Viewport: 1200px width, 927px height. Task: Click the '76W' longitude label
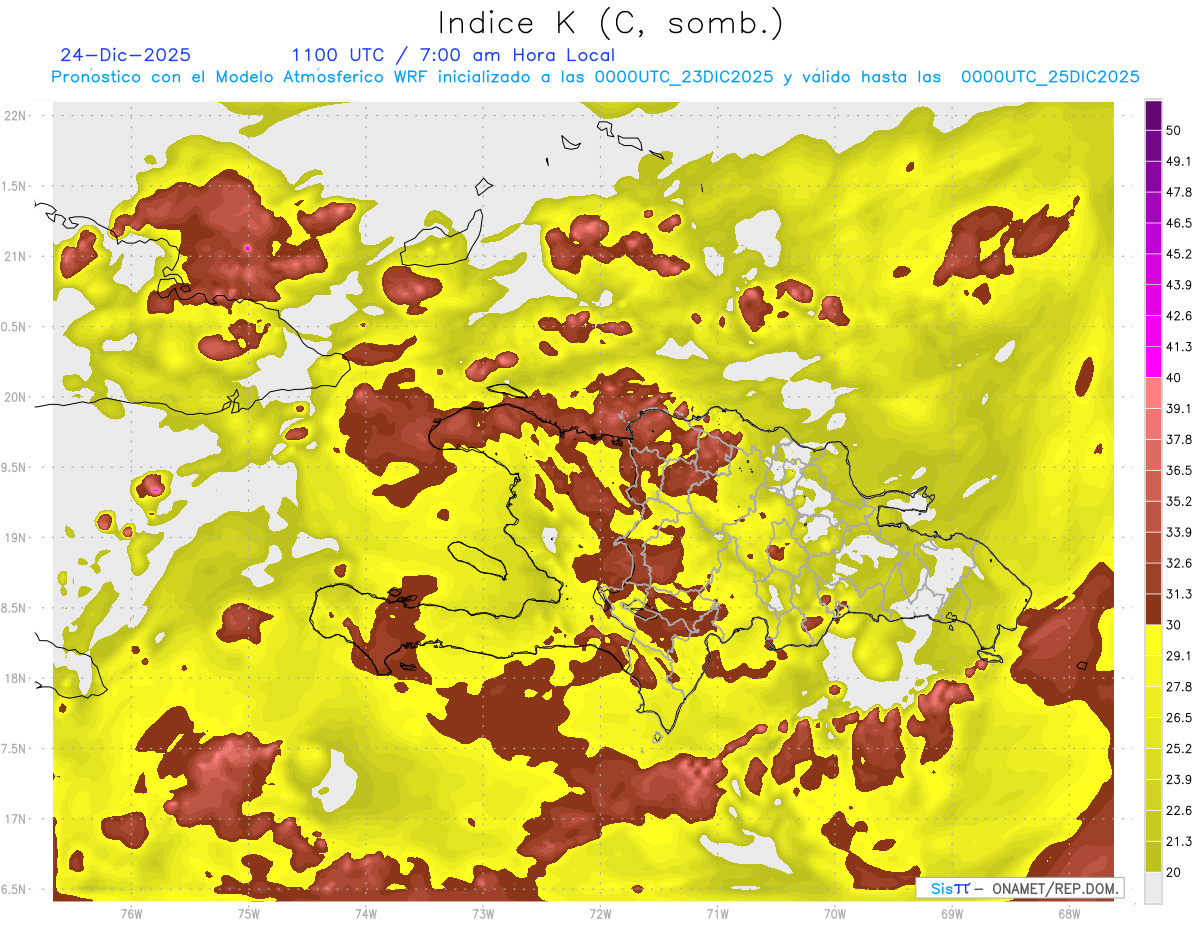(131, 913)
